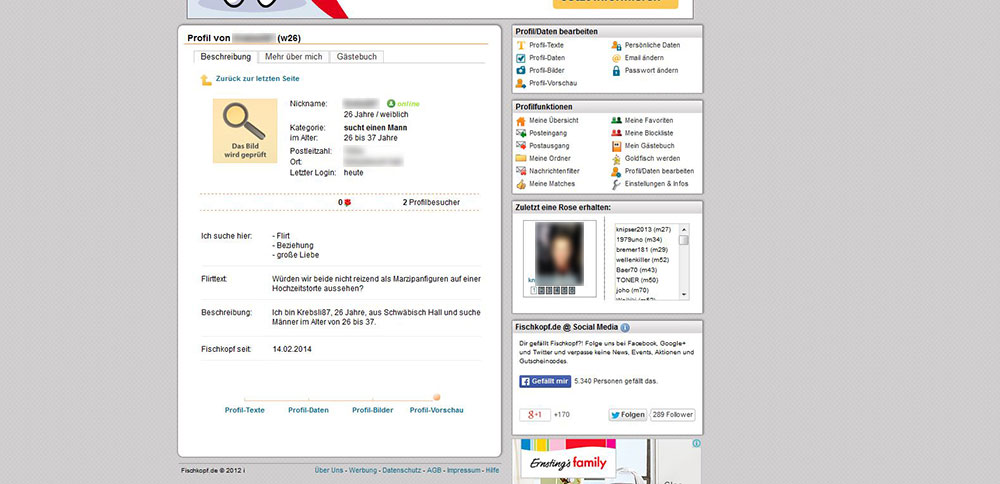This screenshot has height=484, width=1000.
Task: Click the Profil-Texte 'T' icon
Action: pyautogui.click(x=520, y=45)
